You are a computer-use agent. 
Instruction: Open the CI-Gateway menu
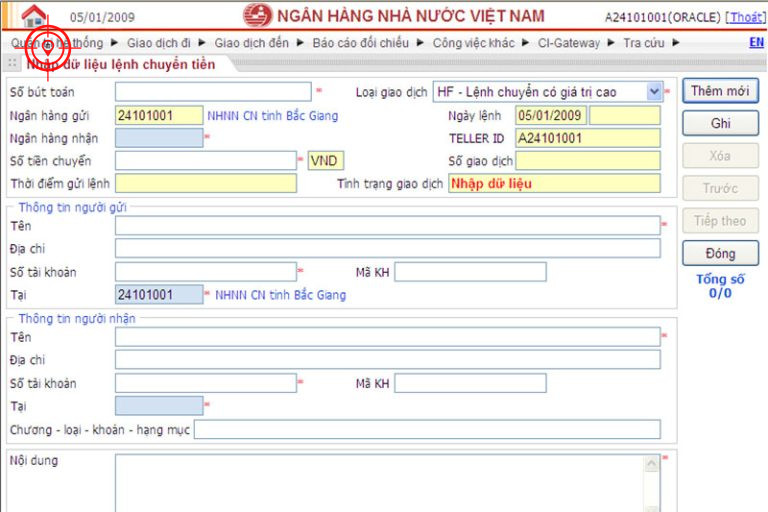(569, 43)
